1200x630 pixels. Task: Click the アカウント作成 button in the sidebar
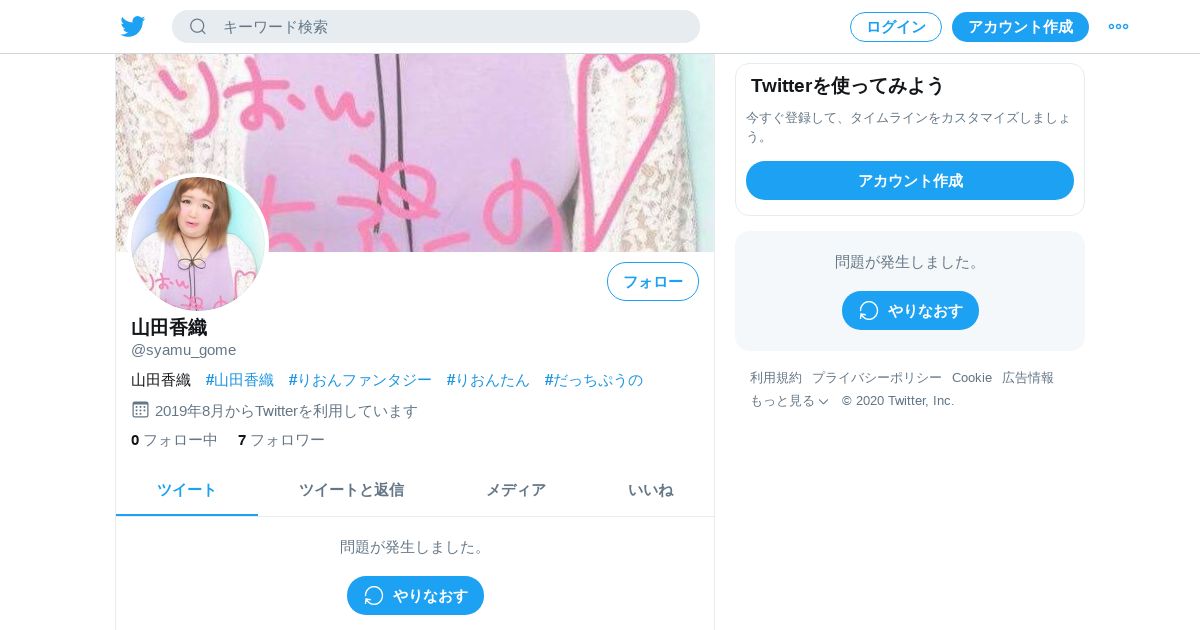910,181
